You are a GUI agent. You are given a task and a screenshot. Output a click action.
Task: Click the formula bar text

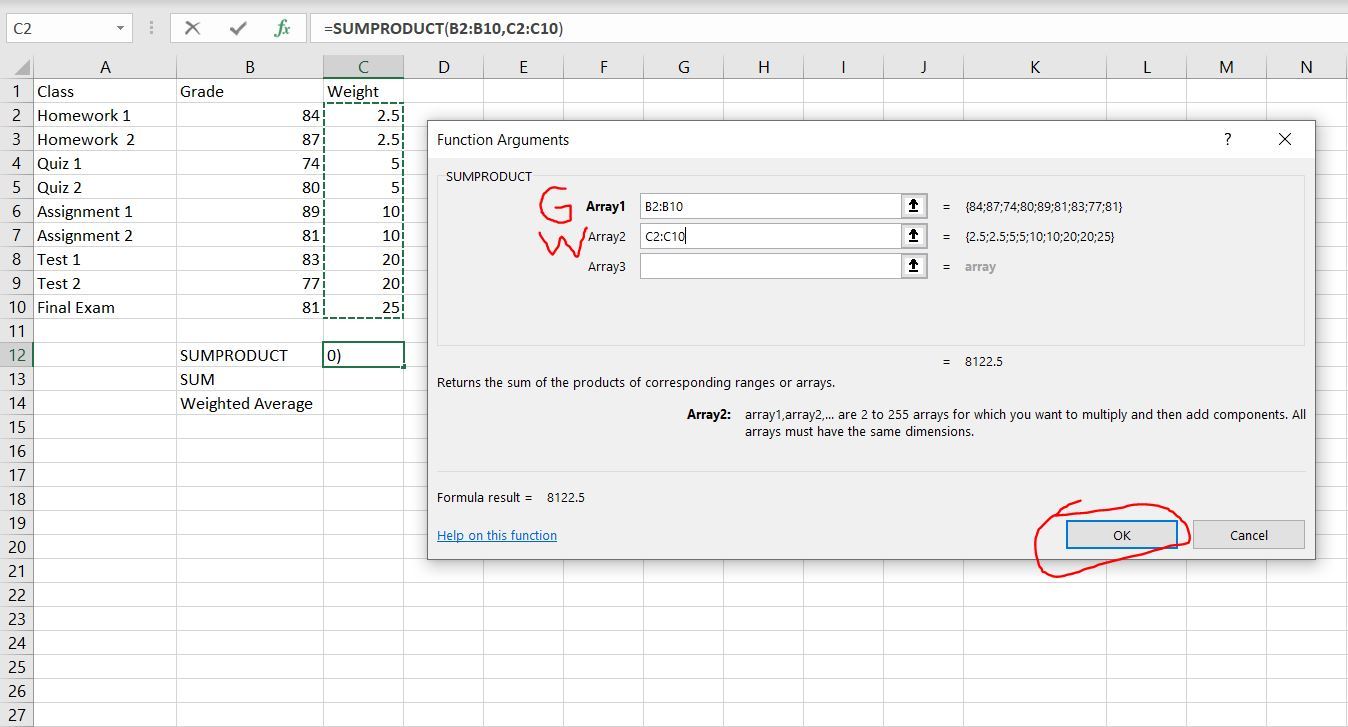point(443,28)
